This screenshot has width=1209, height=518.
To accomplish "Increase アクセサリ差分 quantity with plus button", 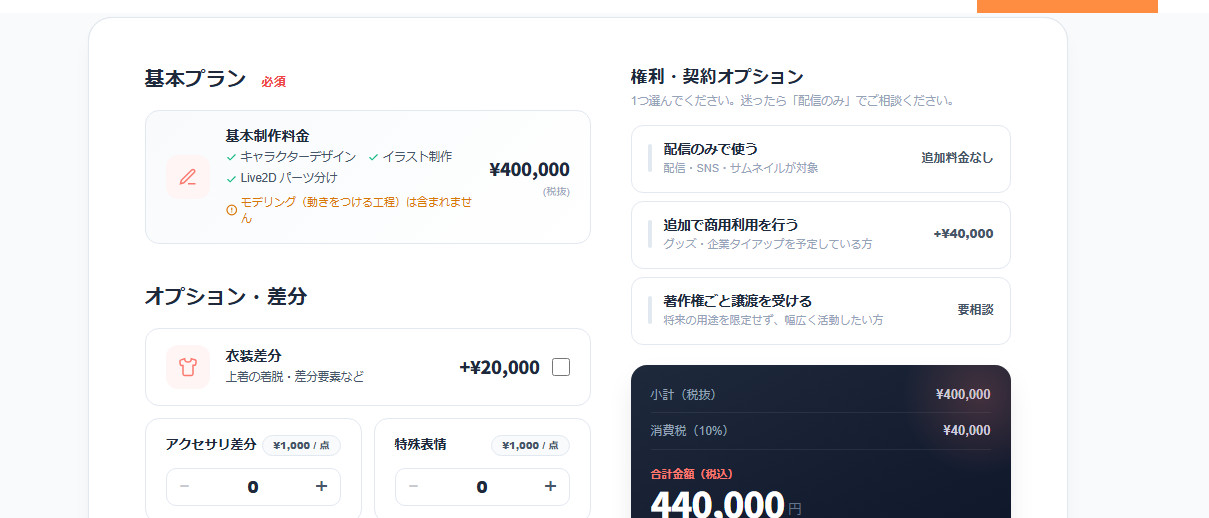I will (x=321, y=487).
